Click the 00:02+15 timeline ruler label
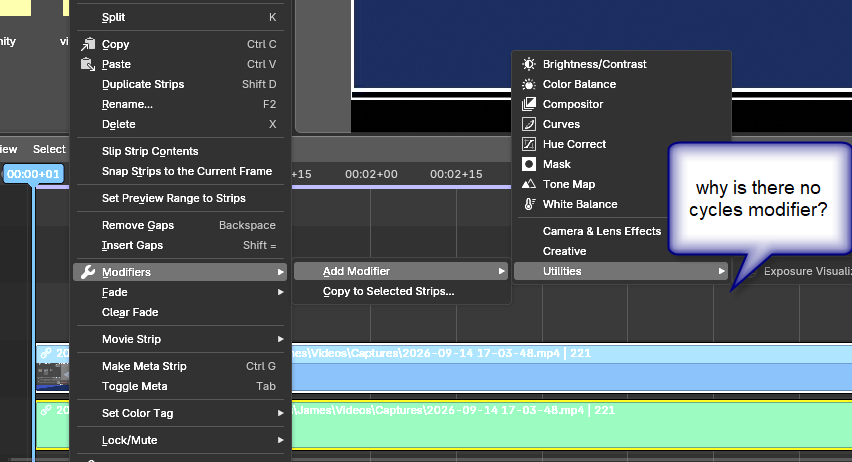This screenshot has width=852, height=462. coord(456,174)
